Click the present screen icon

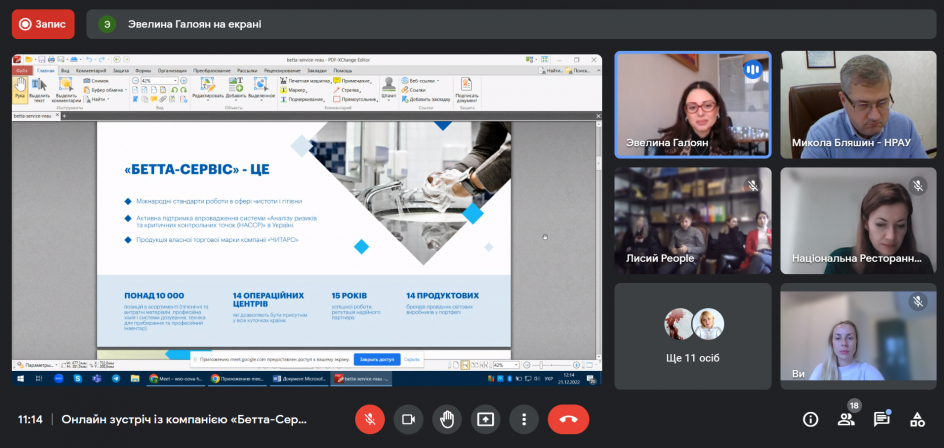[486, 419]
